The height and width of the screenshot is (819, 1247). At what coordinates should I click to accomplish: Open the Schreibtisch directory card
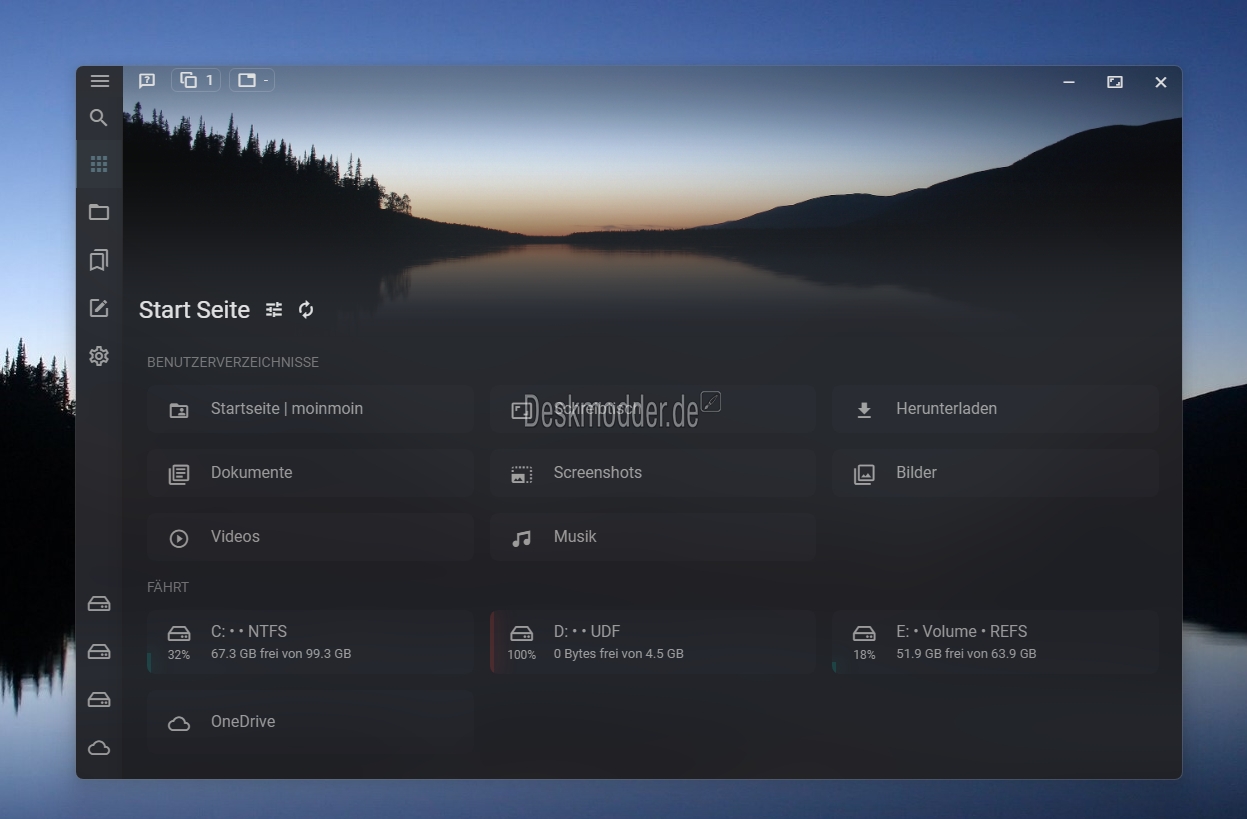pyautogui.click(x=653, y=409)
